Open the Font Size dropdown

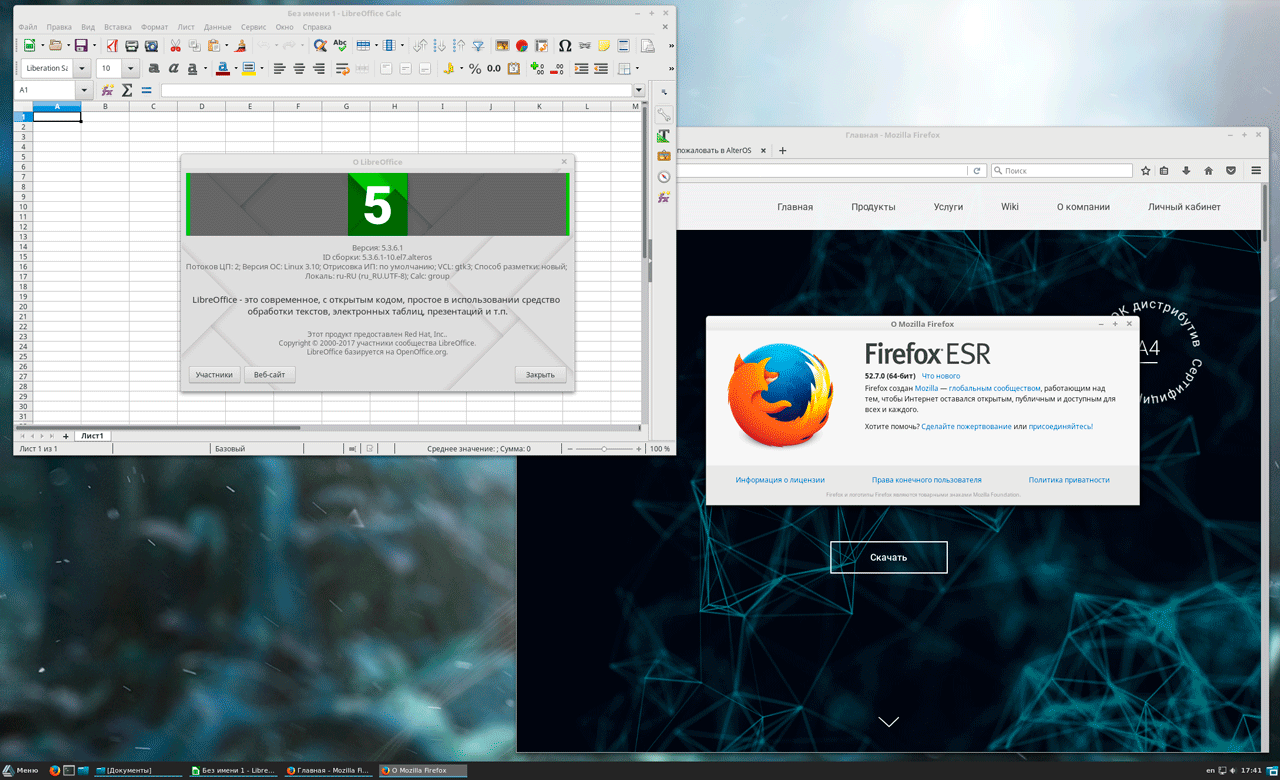click(131, 69)
